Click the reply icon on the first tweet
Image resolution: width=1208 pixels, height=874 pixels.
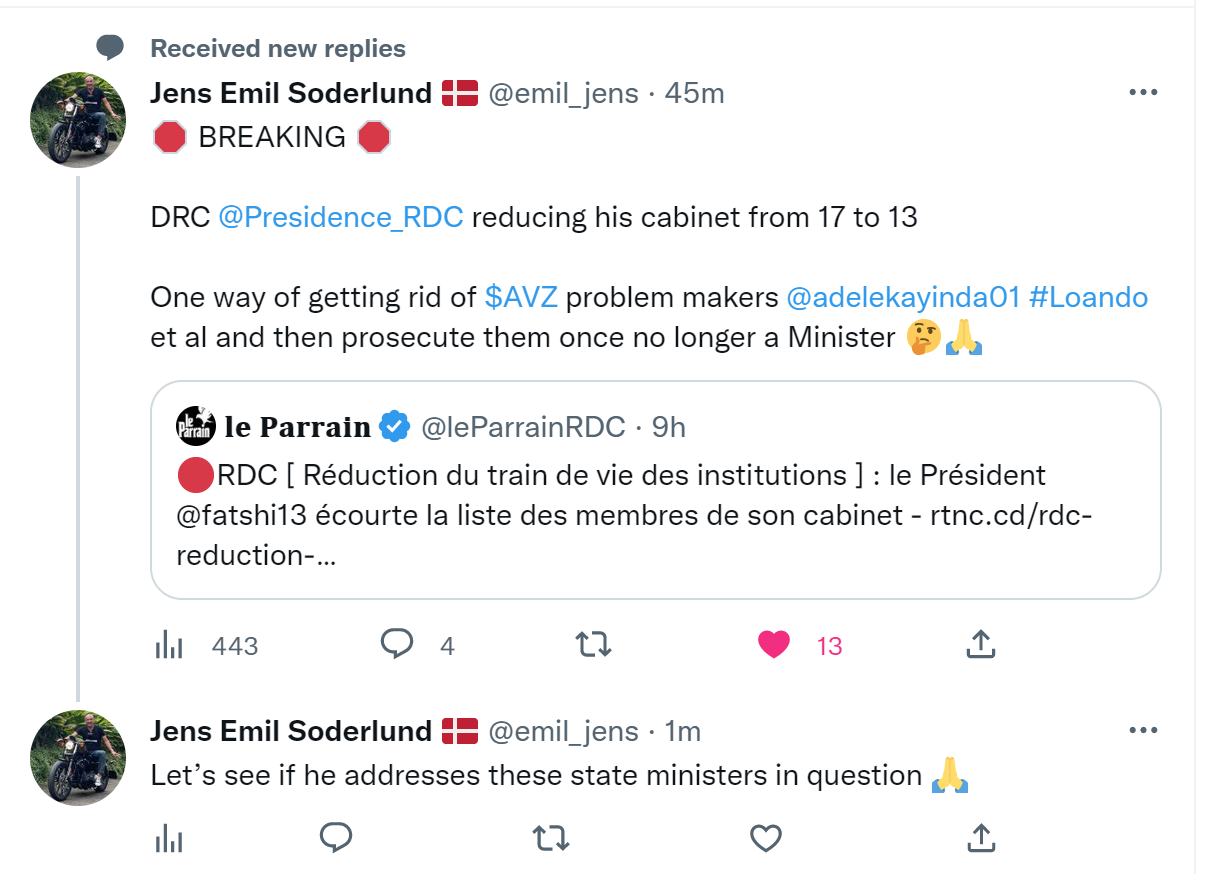tap(397, 645)
